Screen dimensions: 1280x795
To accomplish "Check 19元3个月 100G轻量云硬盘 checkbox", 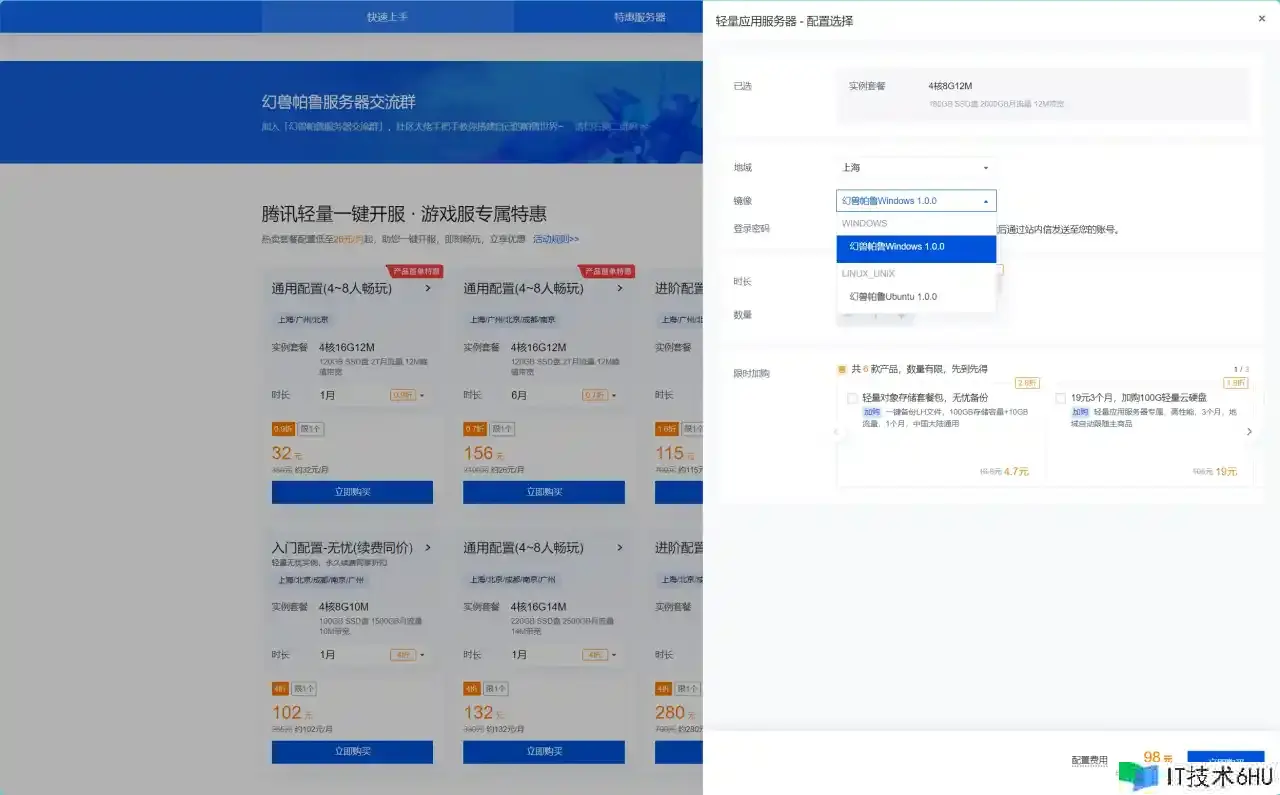I will [x=1060, y=398].
